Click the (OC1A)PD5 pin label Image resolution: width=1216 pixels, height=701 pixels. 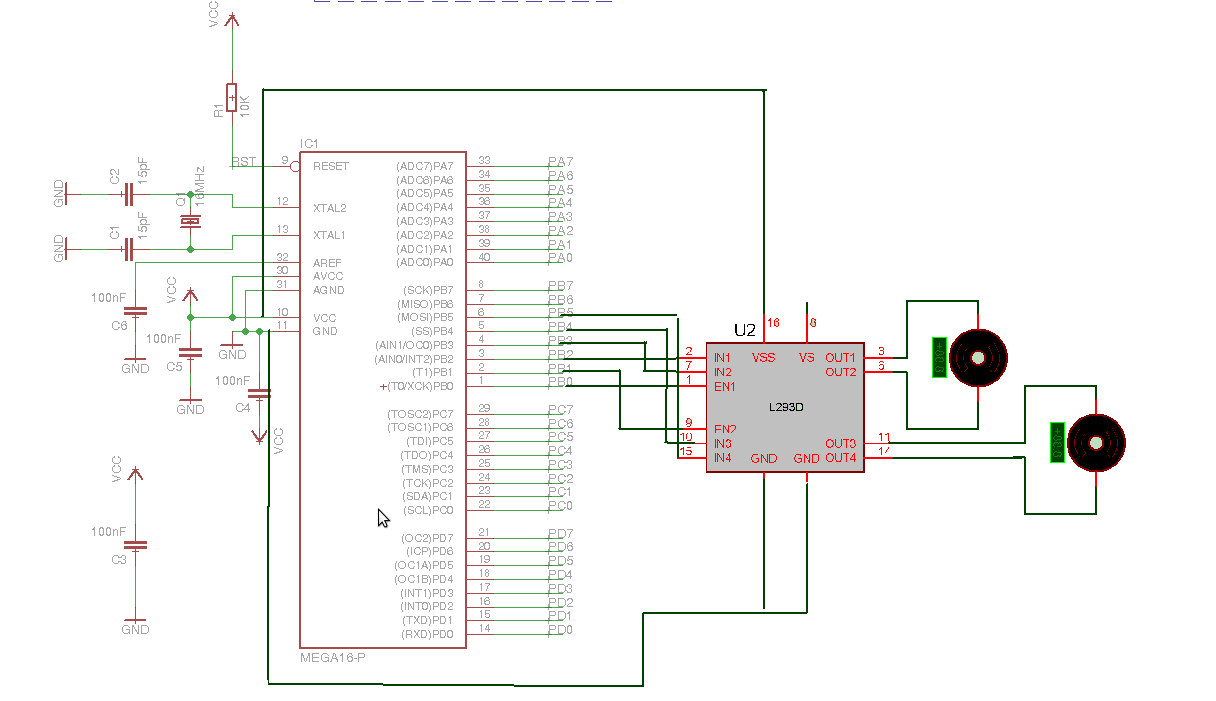coord(424,565)
